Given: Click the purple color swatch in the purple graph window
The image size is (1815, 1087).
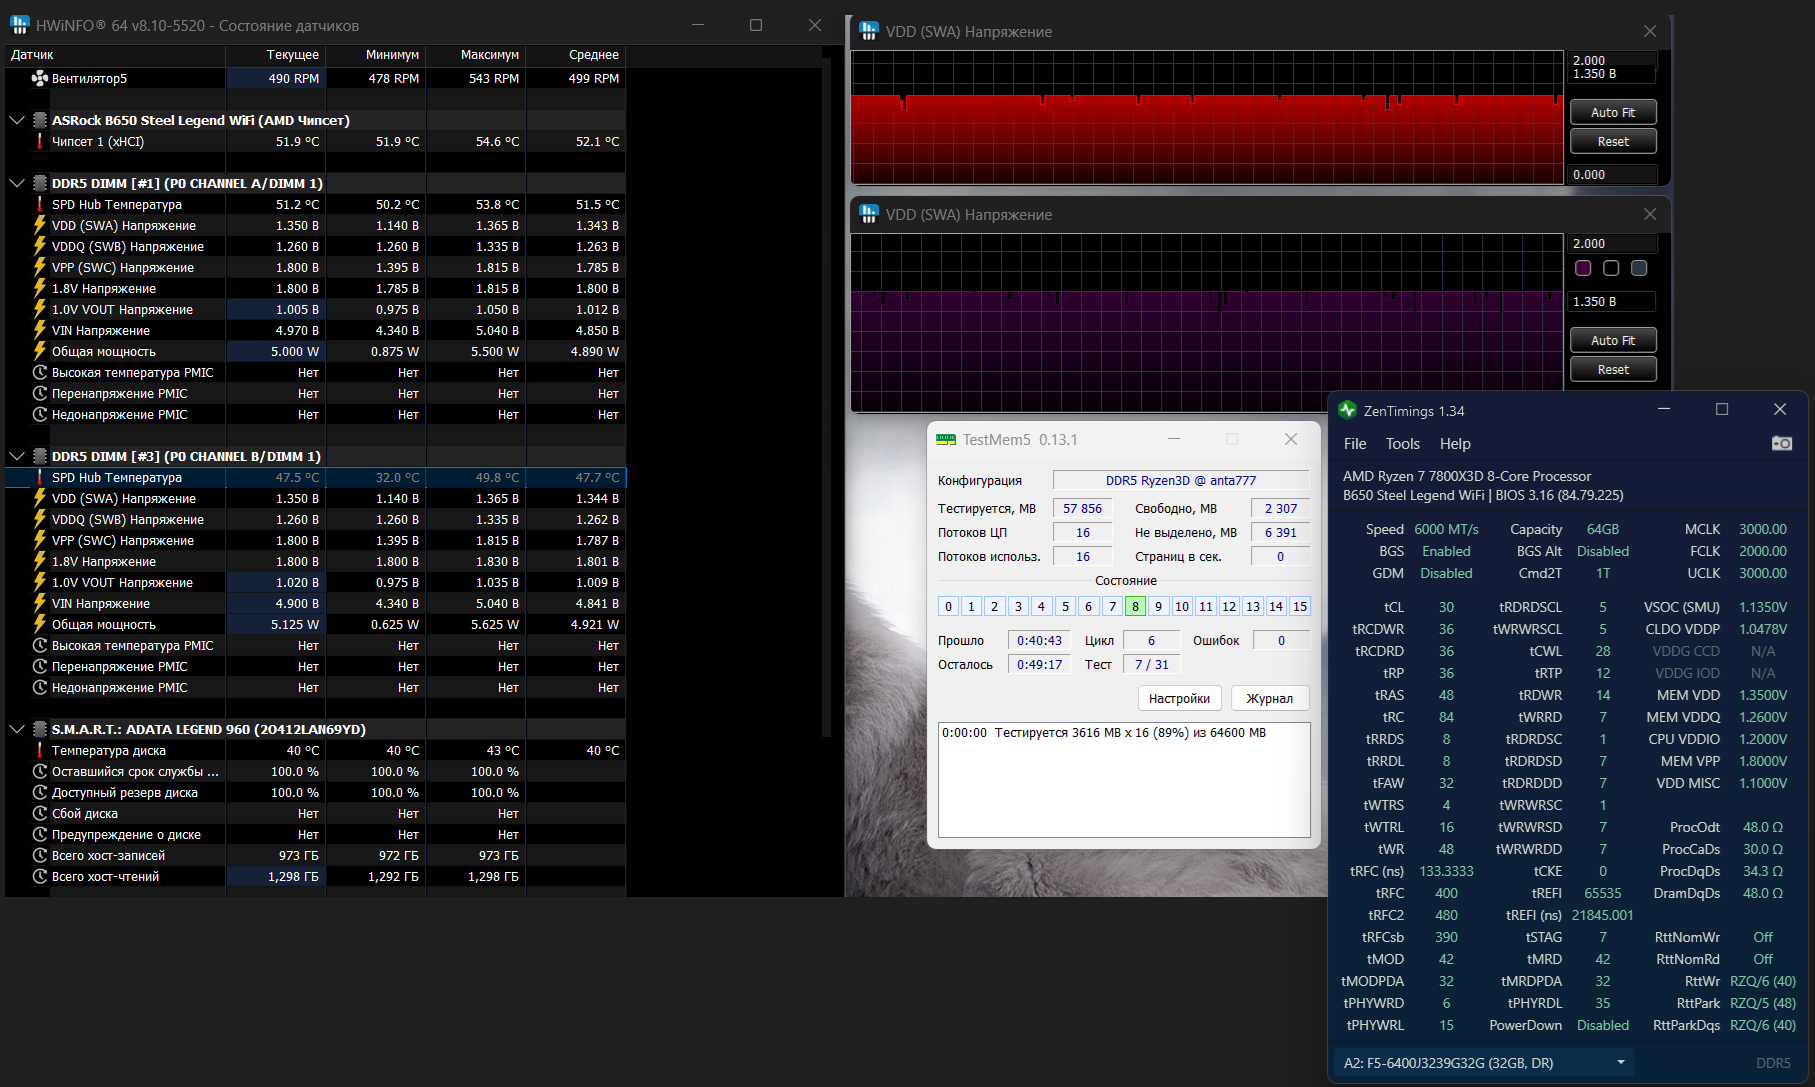Looking at the screenshot, I should [x=1583, y=268].
